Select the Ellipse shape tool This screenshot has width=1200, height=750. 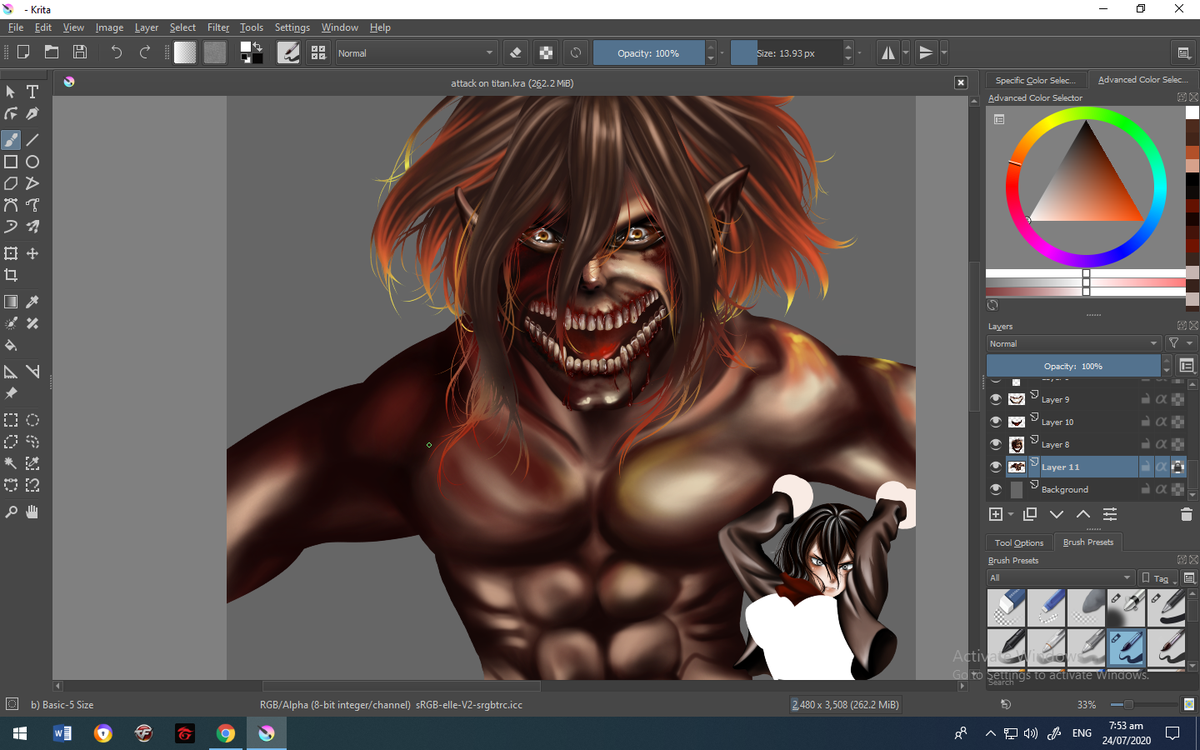(x=32, y=161)
